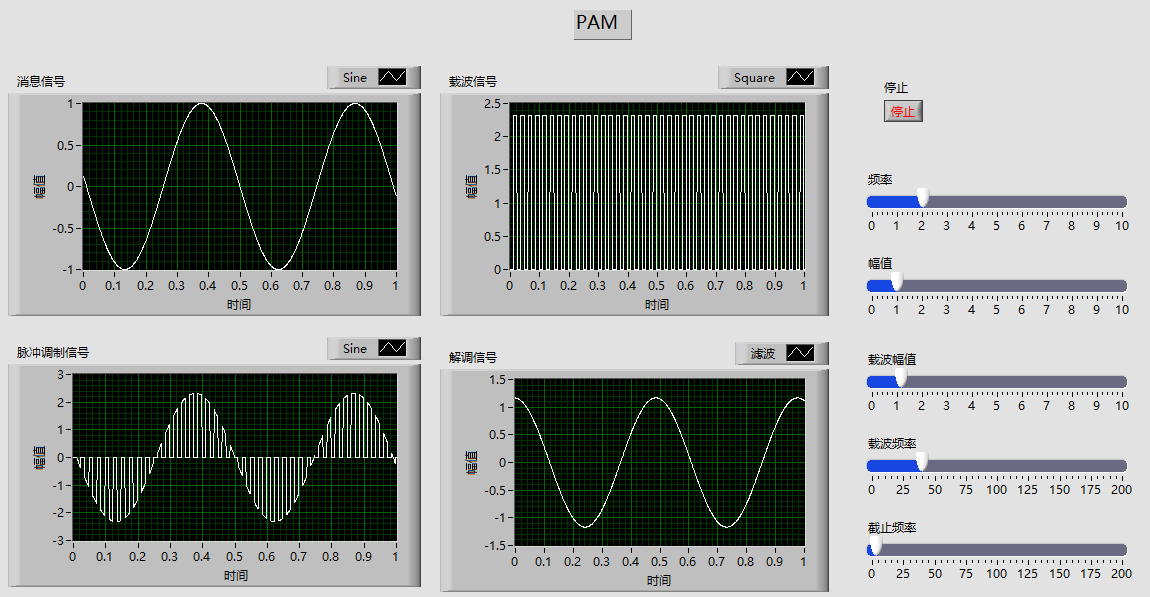Set 频率 slider at scale mark 7

1047,202
